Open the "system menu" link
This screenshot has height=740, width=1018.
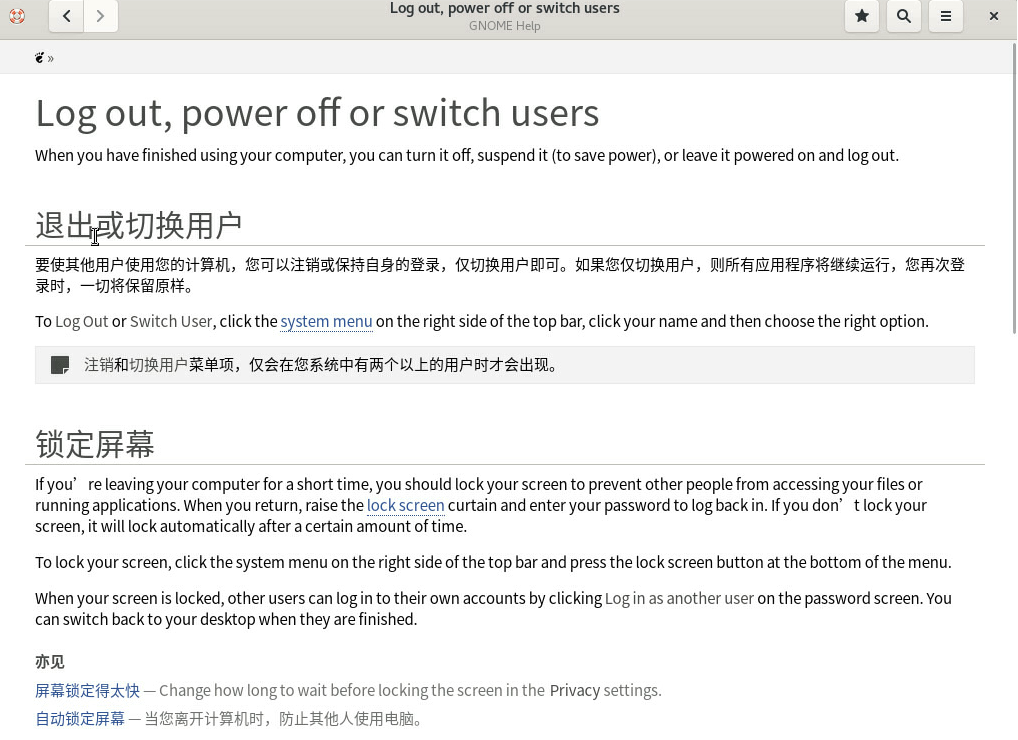326,321
